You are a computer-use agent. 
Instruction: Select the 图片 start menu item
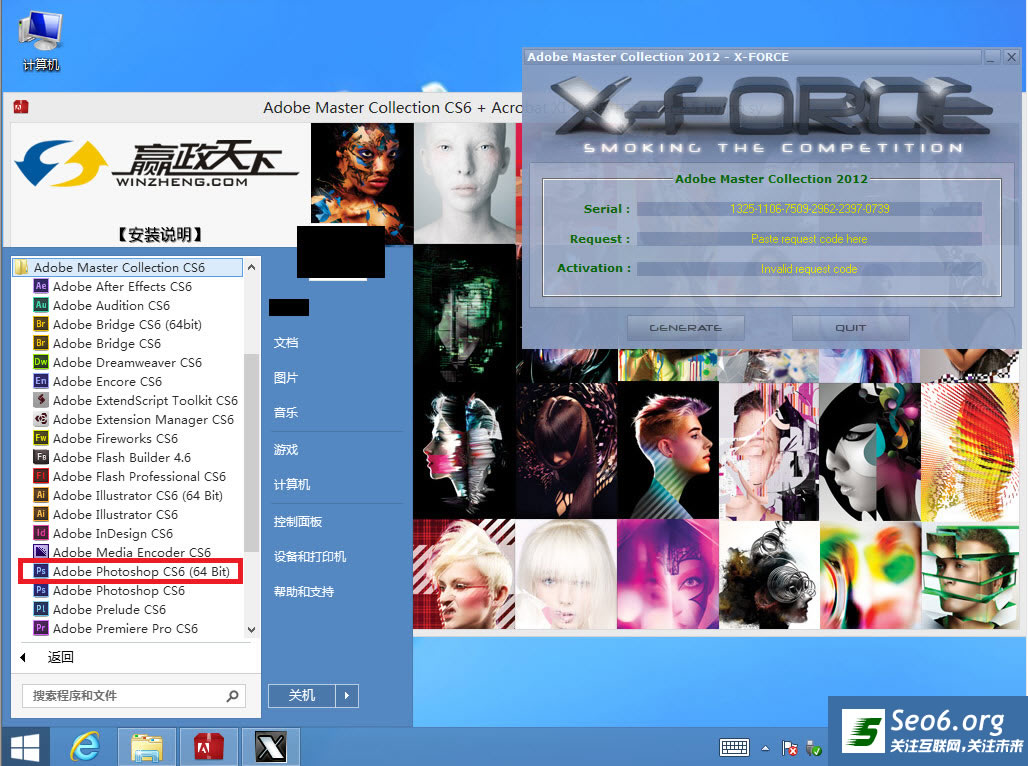click(x=286, y=378)
